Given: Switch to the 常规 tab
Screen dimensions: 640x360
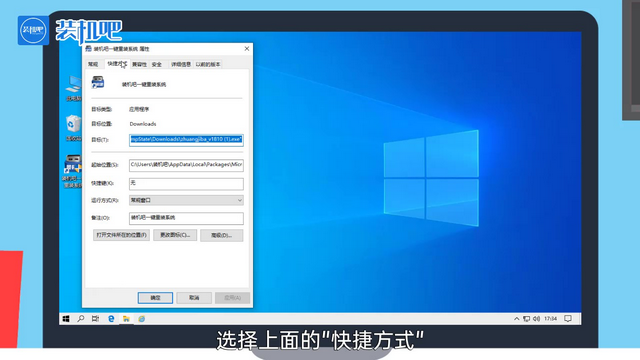Looking at the screenshot, I should (93, 64).
